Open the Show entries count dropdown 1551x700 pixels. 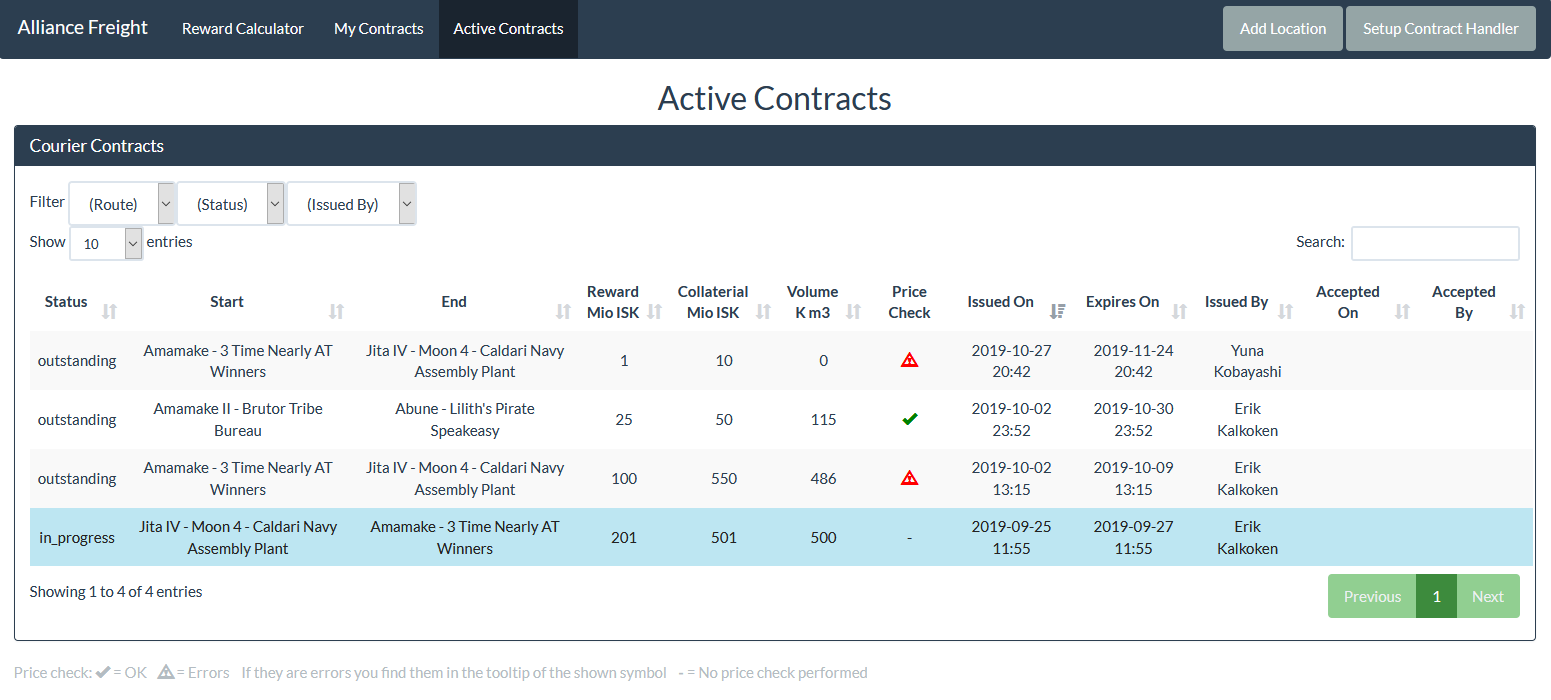(106, 243)
